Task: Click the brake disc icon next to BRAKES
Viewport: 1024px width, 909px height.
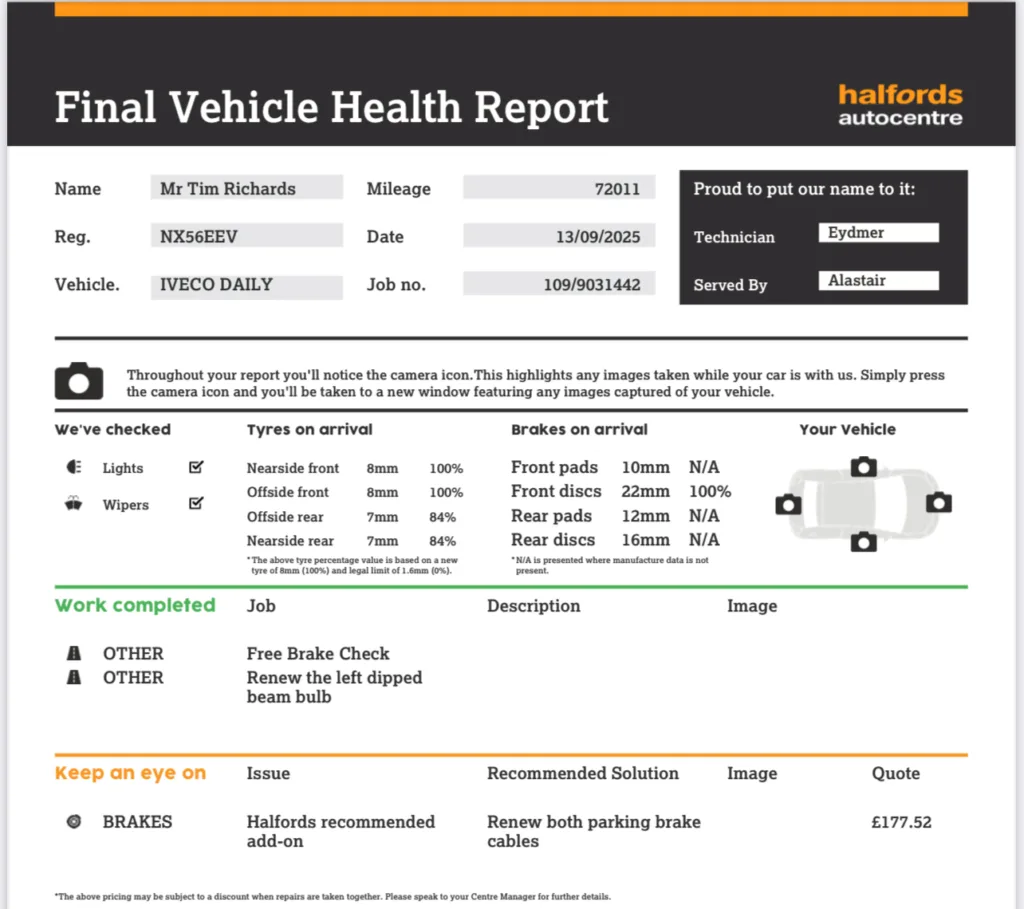Action: tap(74, 821)
